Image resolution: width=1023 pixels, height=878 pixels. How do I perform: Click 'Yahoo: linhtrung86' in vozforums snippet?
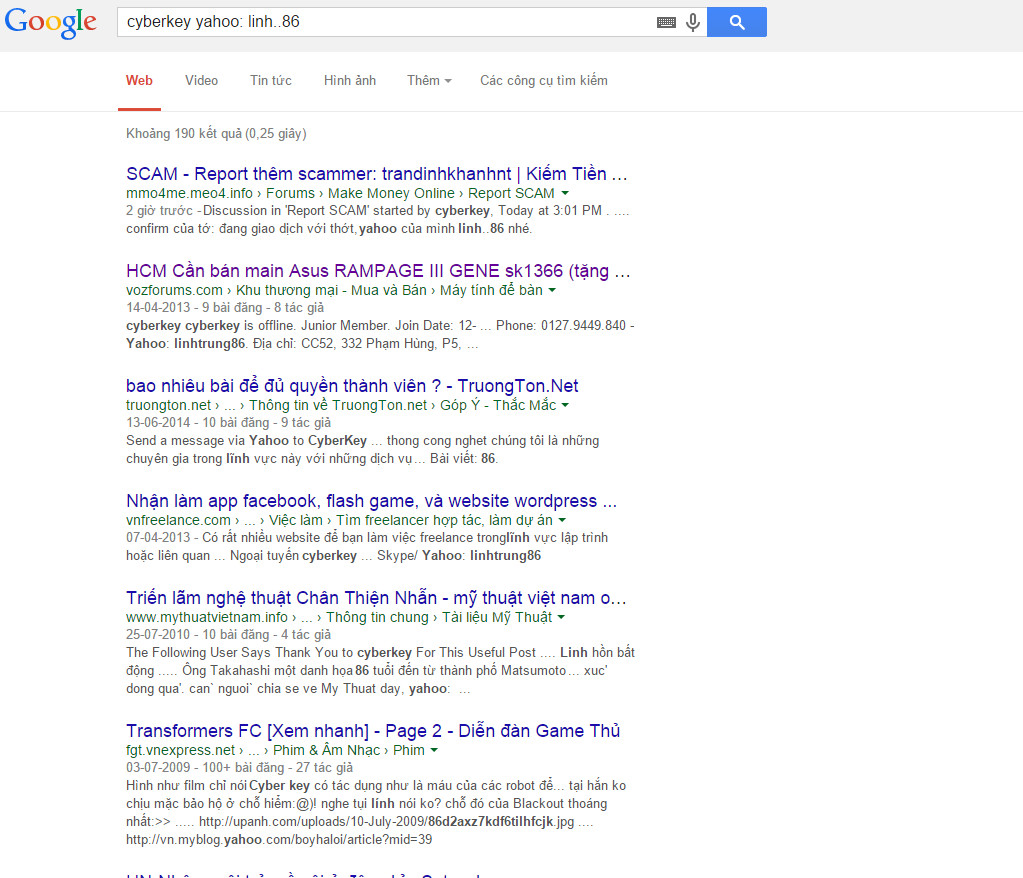click(x=186, y=344)
